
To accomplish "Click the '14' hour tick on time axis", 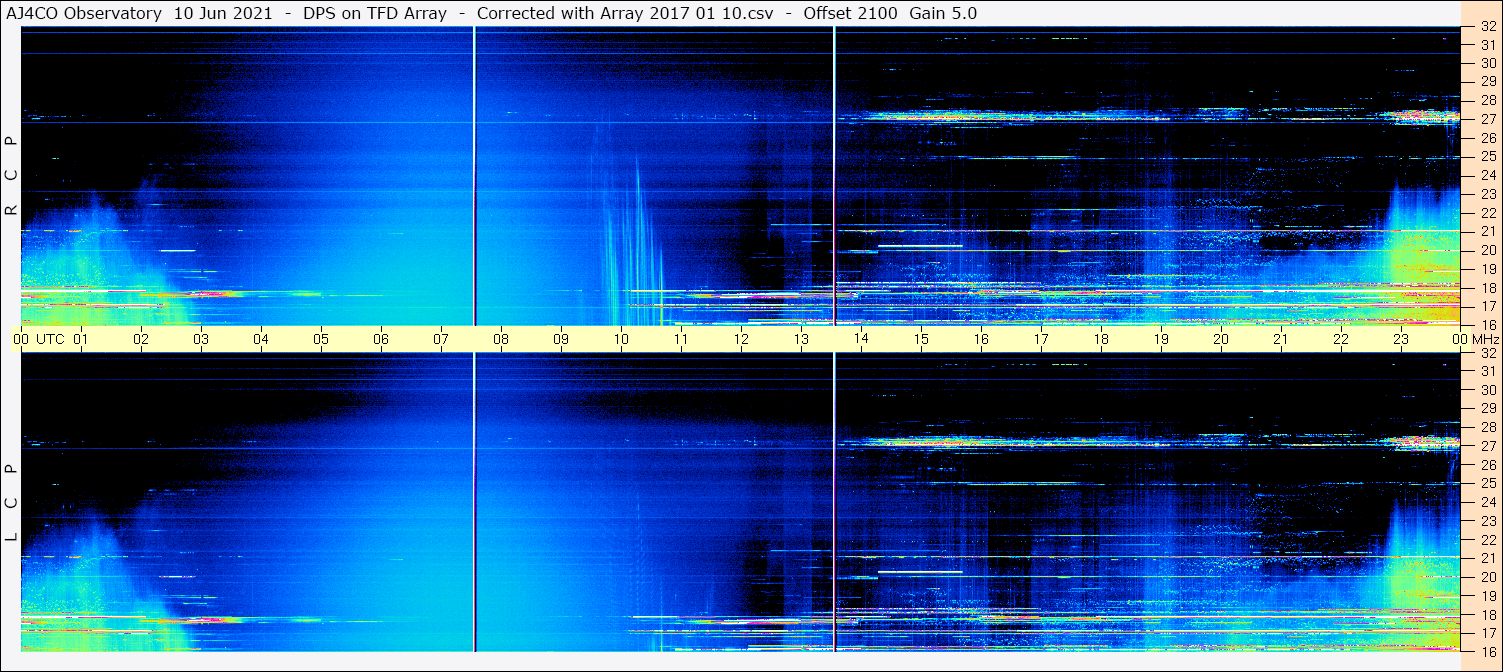I will point(861,339).
